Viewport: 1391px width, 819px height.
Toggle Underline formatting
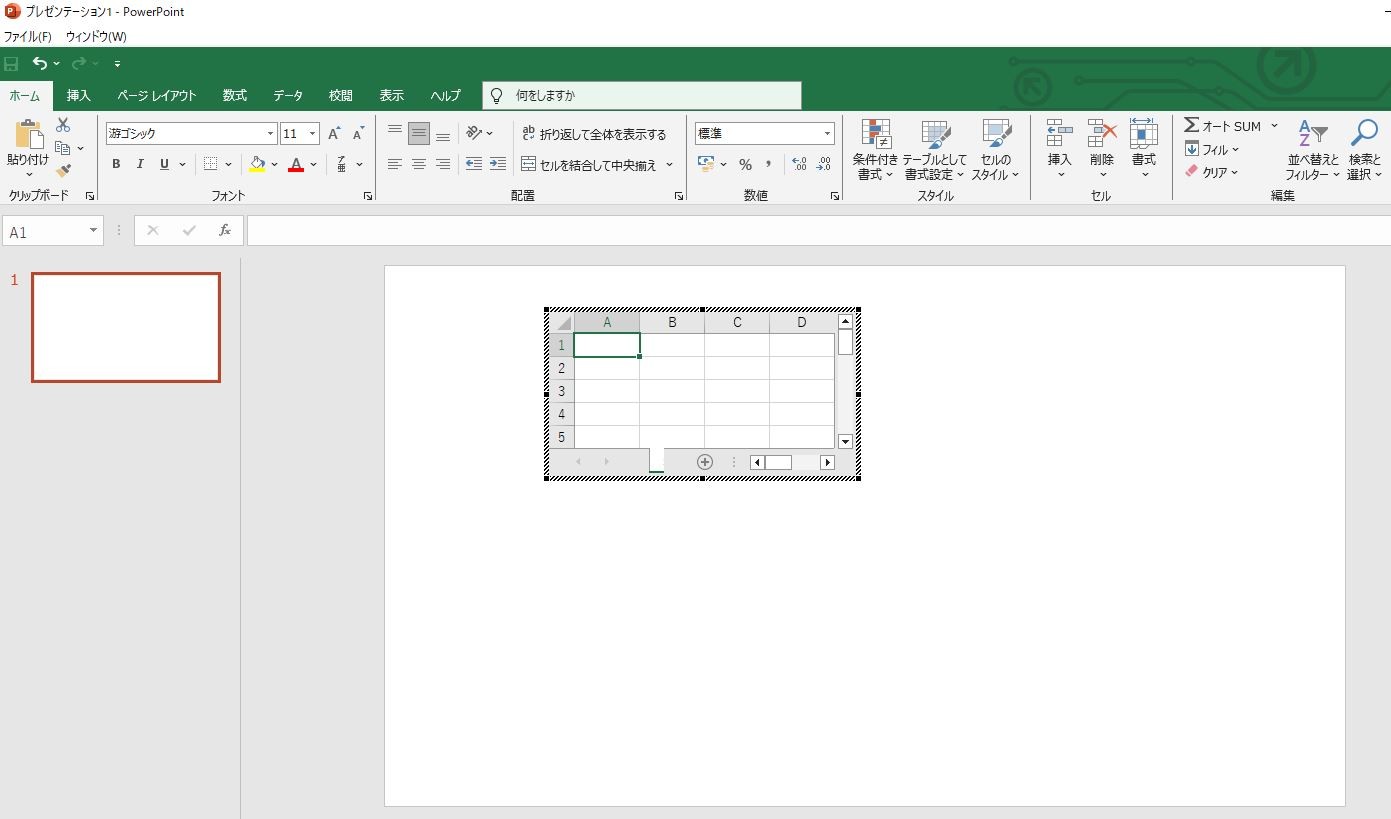[164, 164]
